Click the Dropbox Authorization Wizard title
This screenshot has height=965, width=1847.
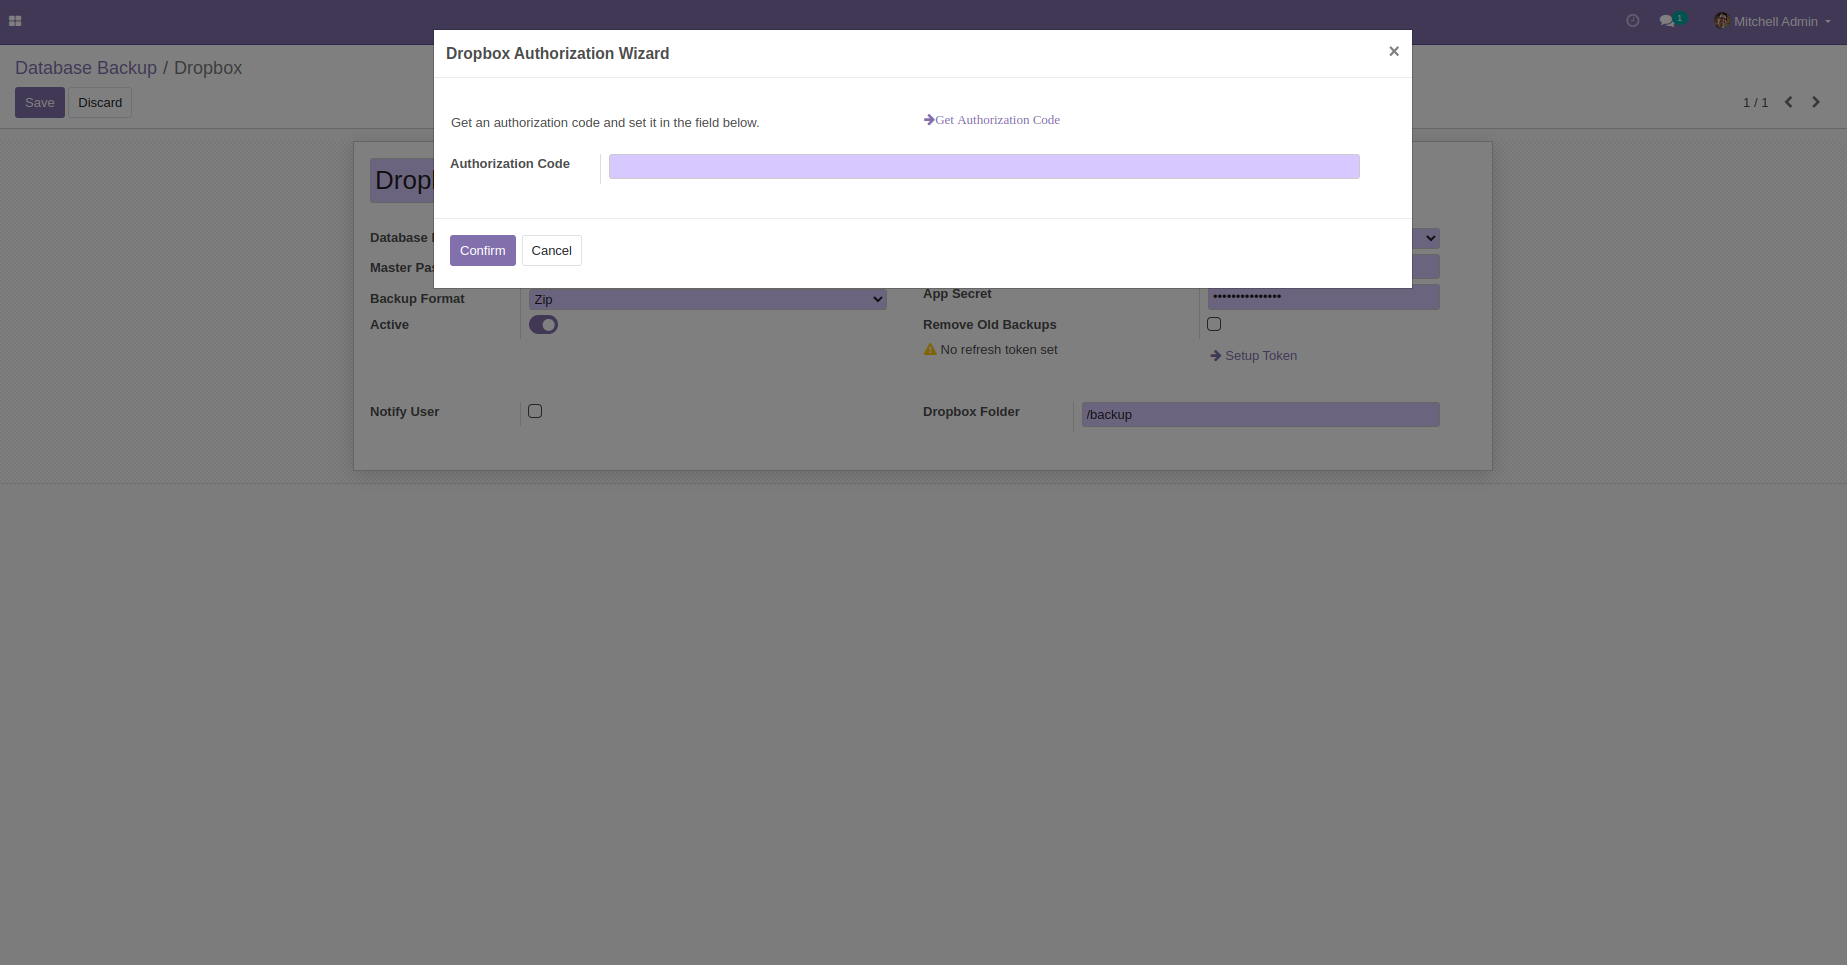(557, 54)
